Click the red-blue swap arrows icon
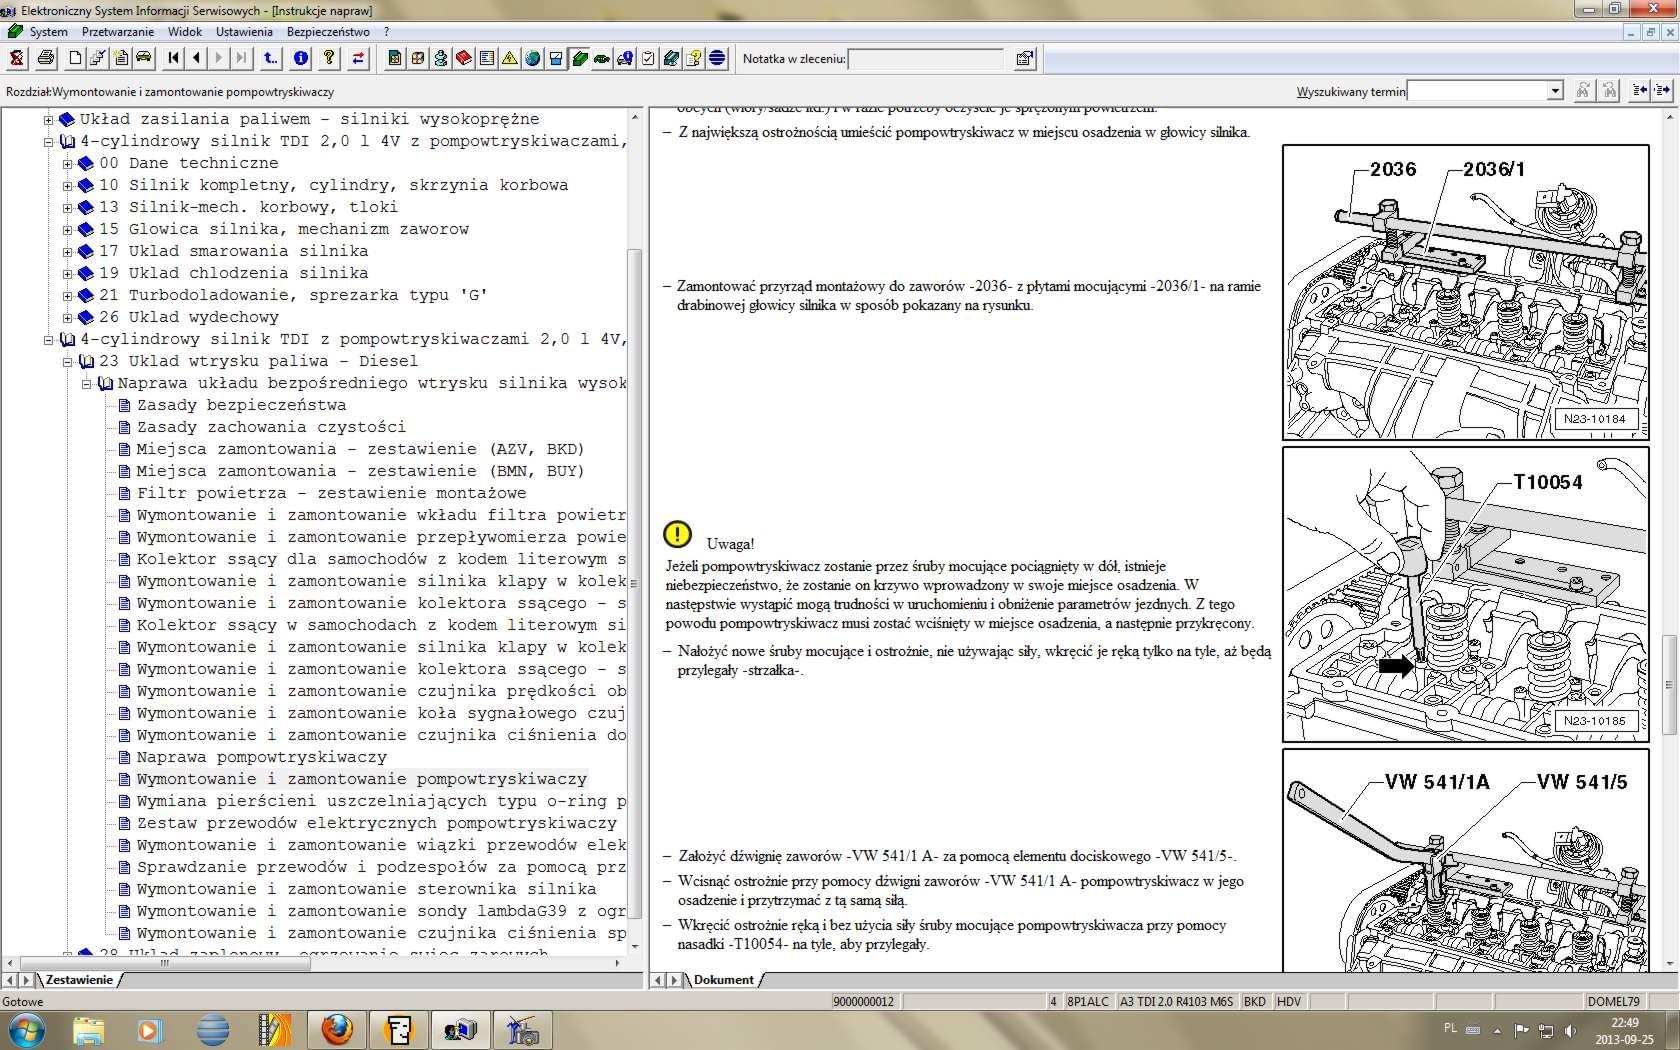The height and width of the screenshot is (1050, 1680). (x=358, y=58)
